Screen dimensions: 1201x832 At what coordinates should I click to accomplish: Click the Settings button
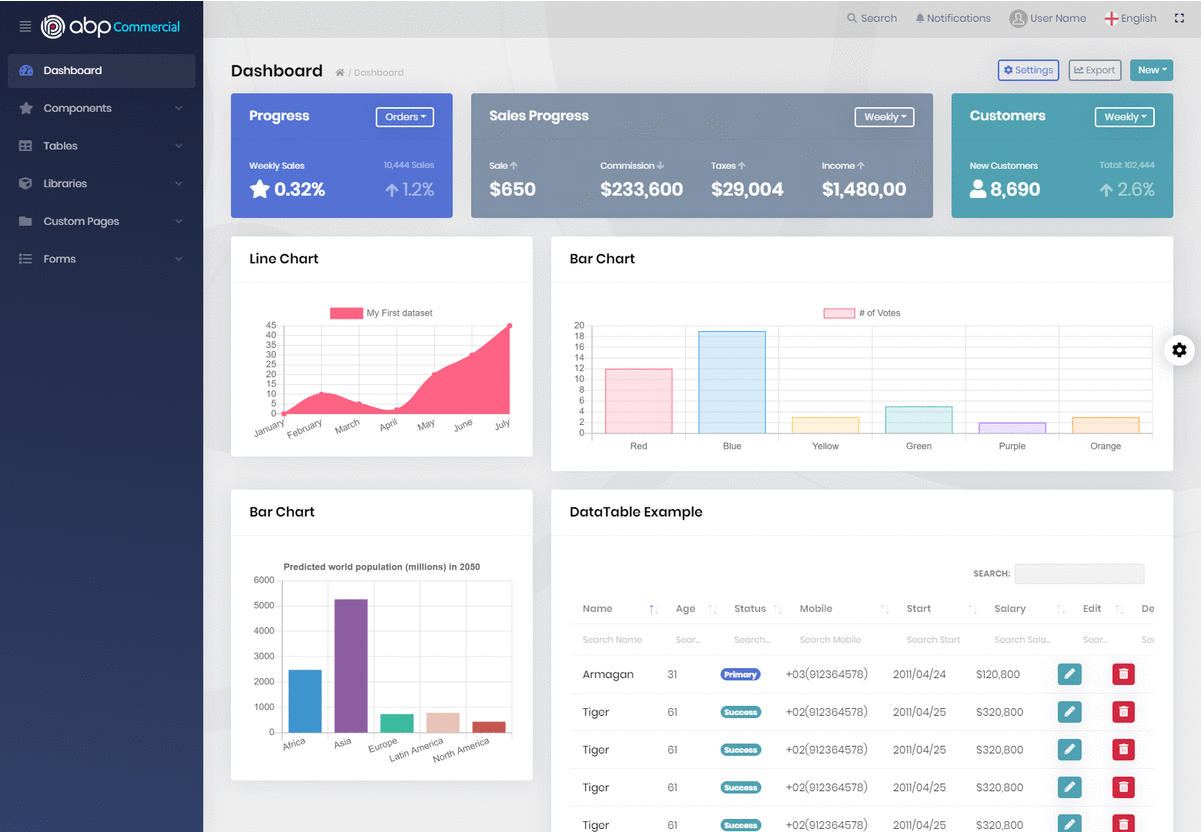coord(1028,70)
